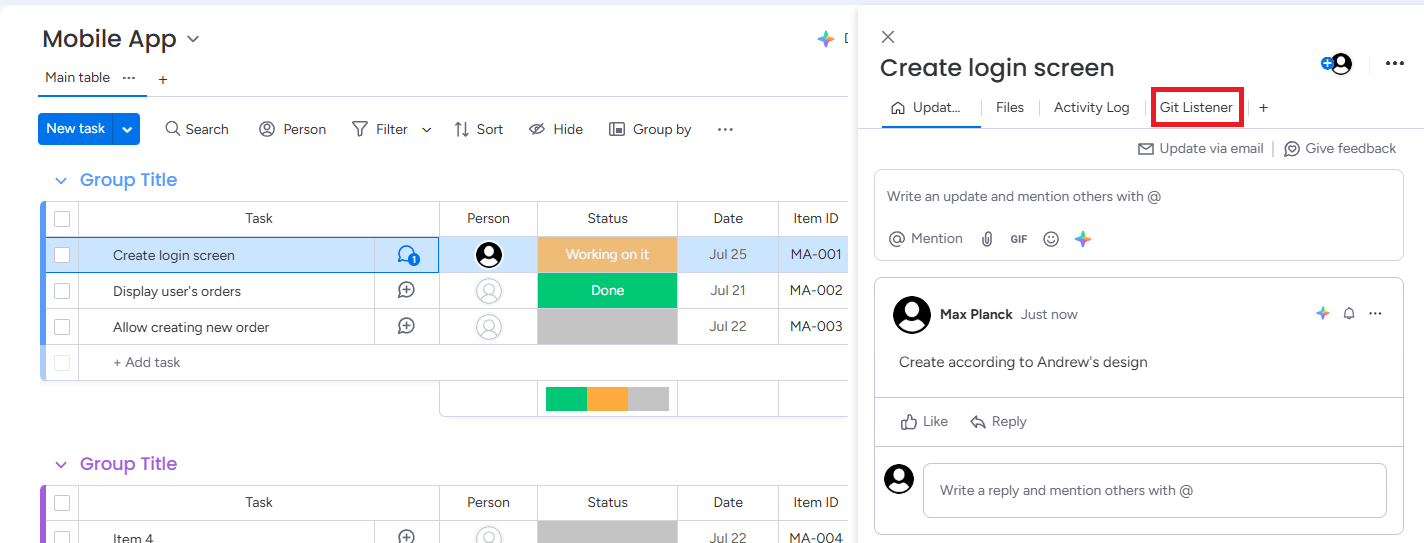This screenshot has width=1424, height=543.
Task: Click the Update via email link
Action: click(x=1200, y=149)
